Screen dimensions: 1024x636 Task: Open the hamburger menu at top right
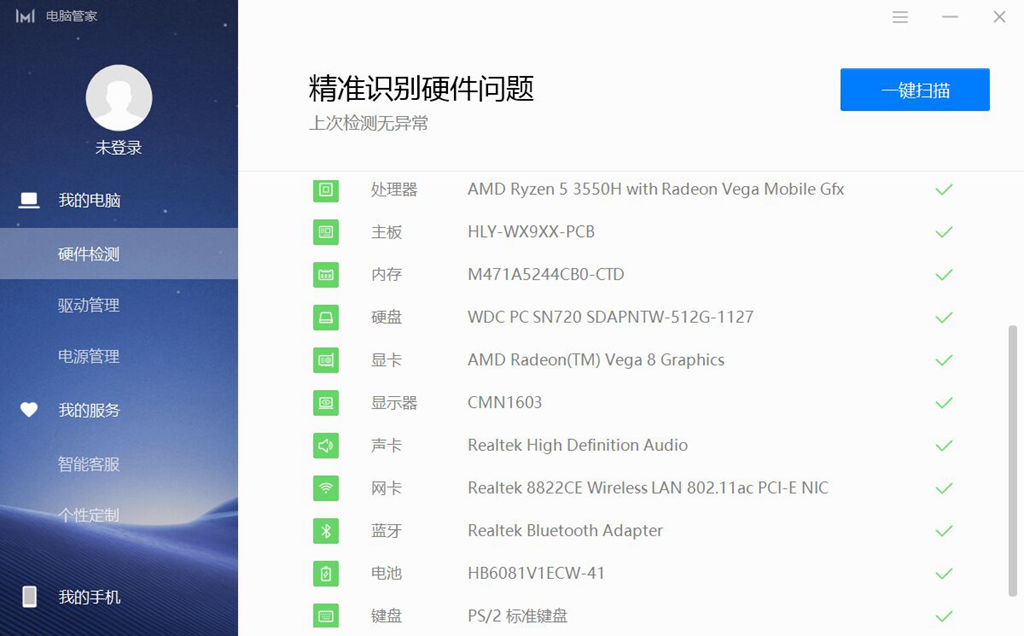tap(899, 16)
